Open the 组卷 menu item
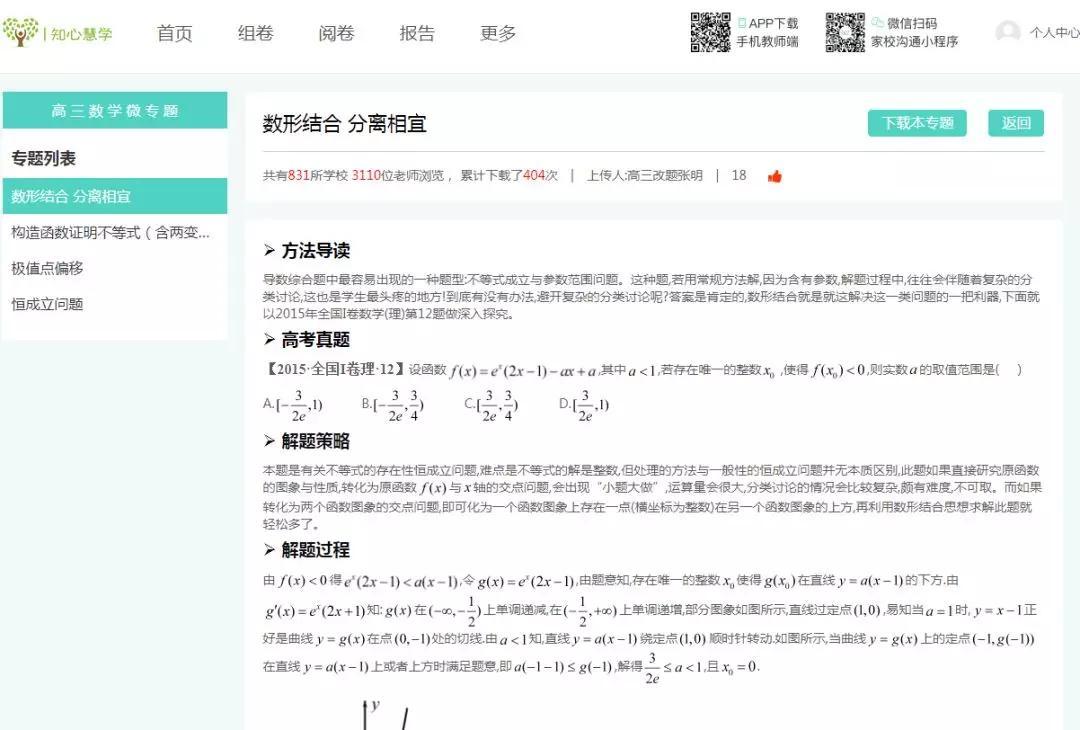This screenshot has height=730, width=1080. coord(255,33)
